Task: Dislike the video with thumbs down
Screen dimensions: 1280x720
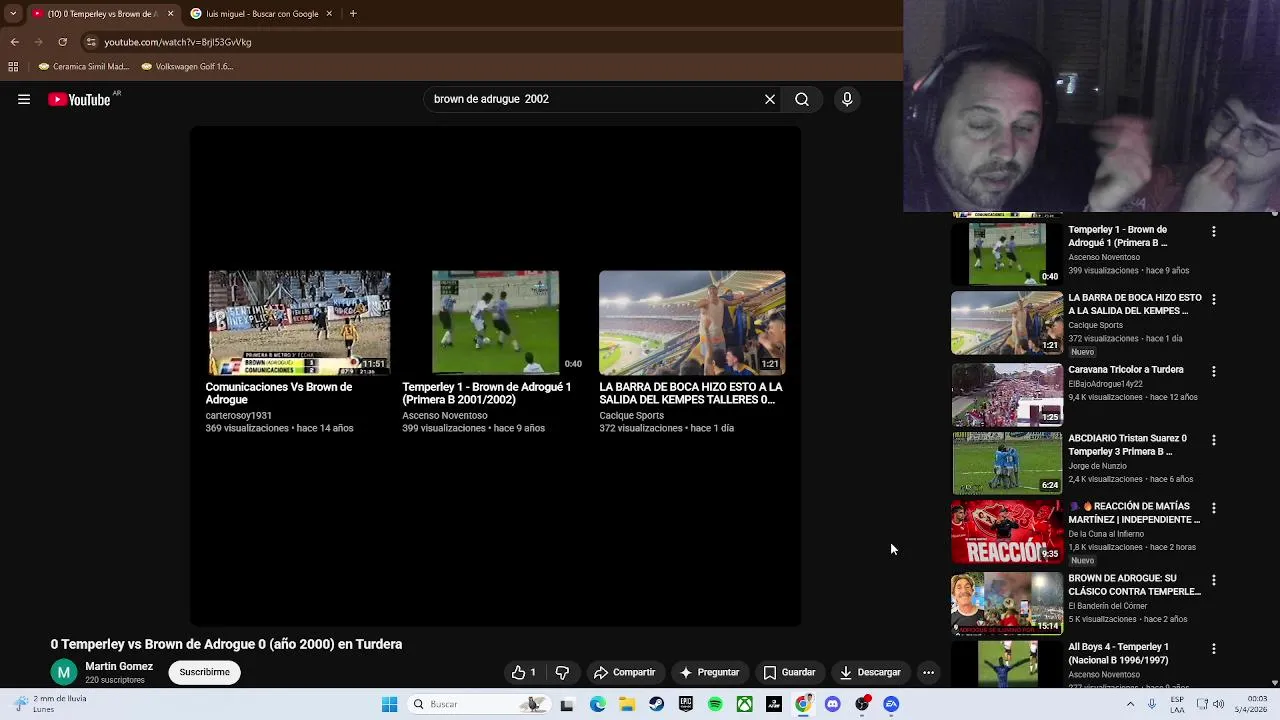Action: click(562, 672)
